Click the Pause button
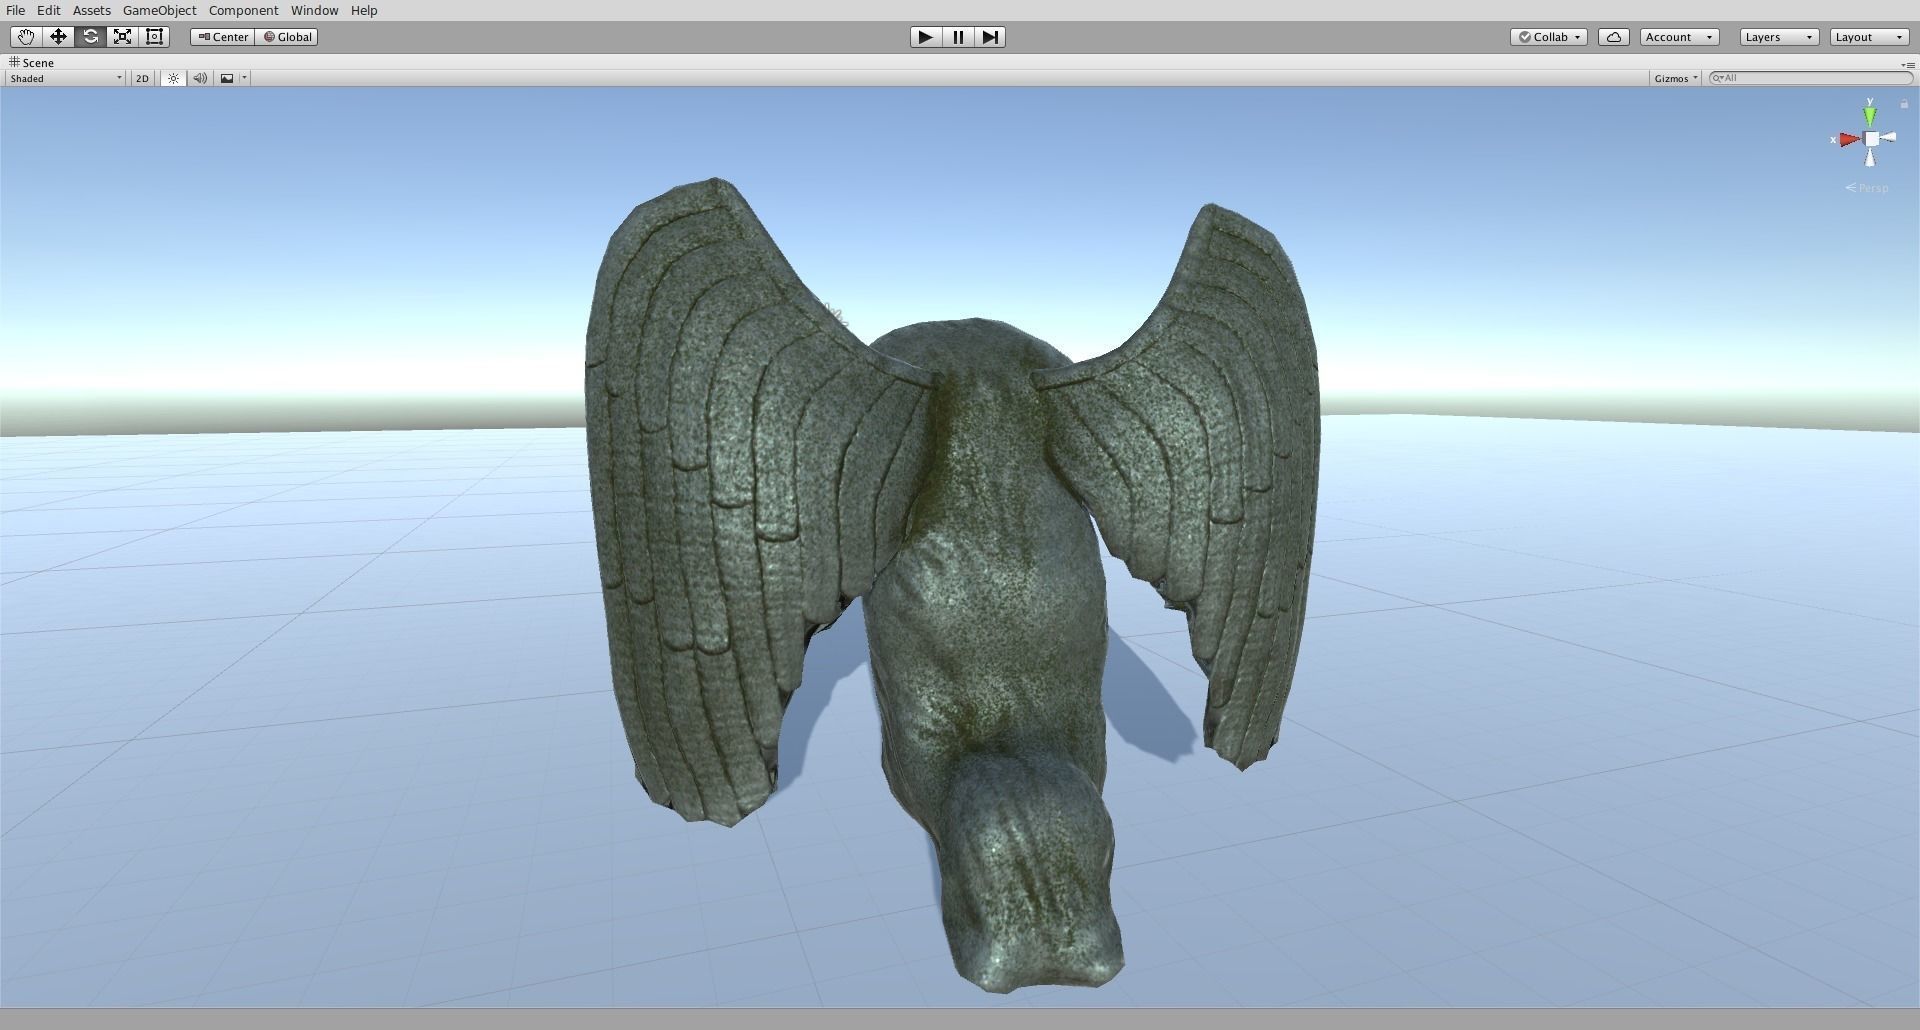 (958, 37)
